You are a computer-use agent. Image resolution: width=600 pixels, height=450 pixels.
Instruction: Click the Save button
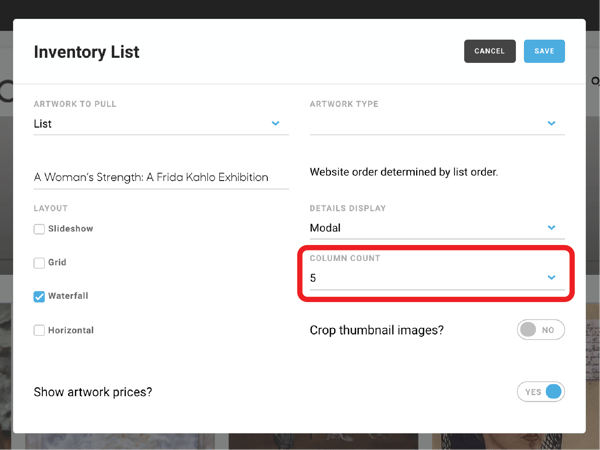[x=544, y=51]
